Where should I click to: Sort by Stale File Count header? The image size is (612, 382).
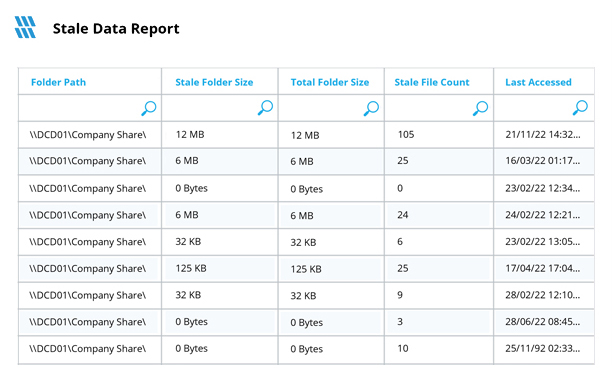[432, 82]
